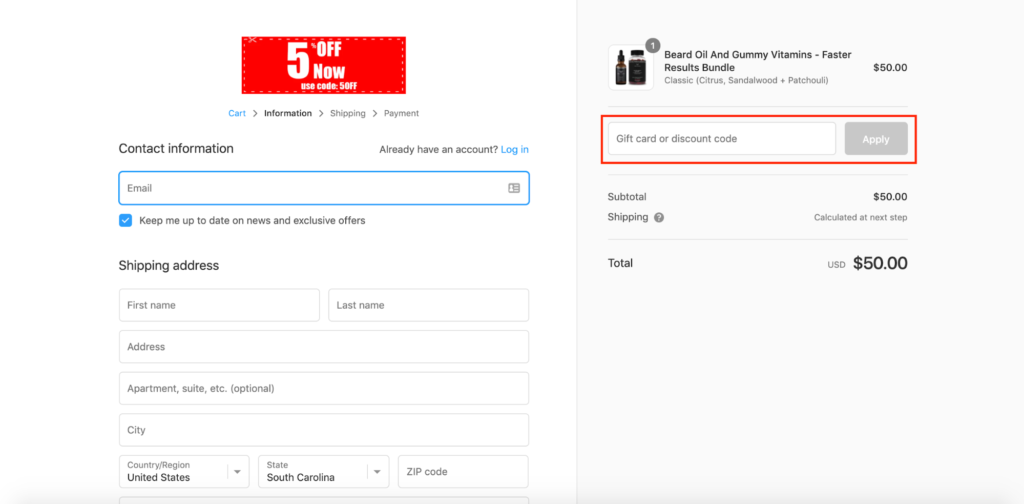The height and width of the screenshot is (504, 1024).
Task: Click the Information breadcrumb step
Action: coord(288,114)
